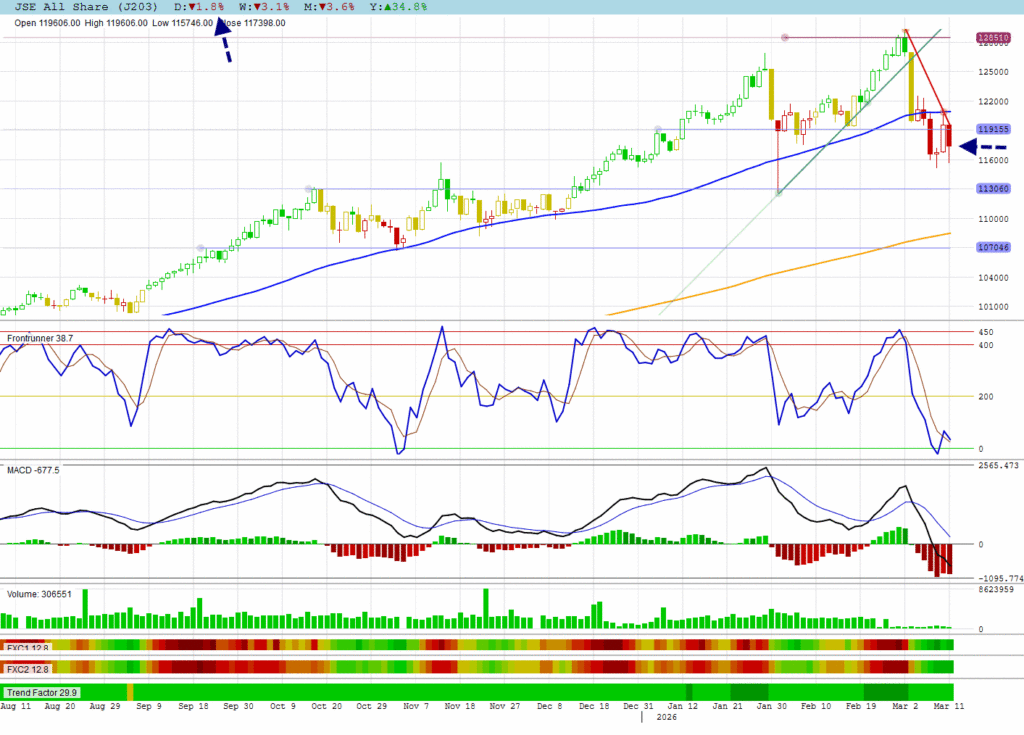The width and height of the screenshot is (1024, 735).
Task: Click the red down triangle beside weekly change
Action: [x=258, y=6]
